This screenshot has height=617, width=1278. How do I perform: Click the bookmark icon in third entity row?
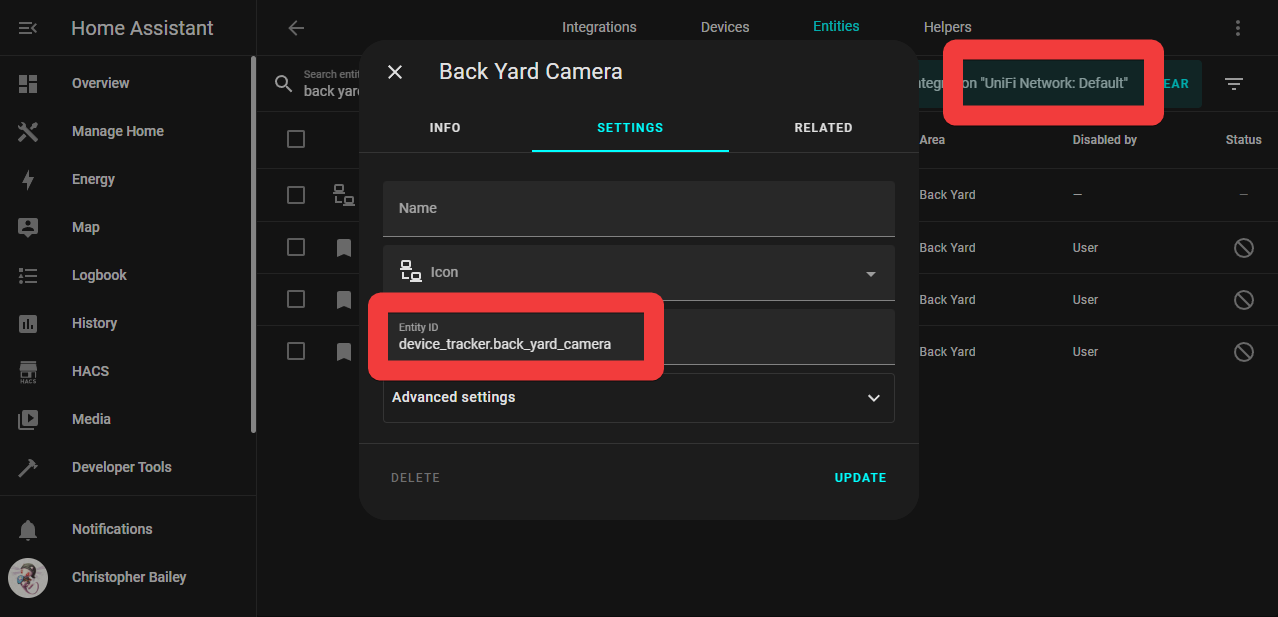coord(344,299)
